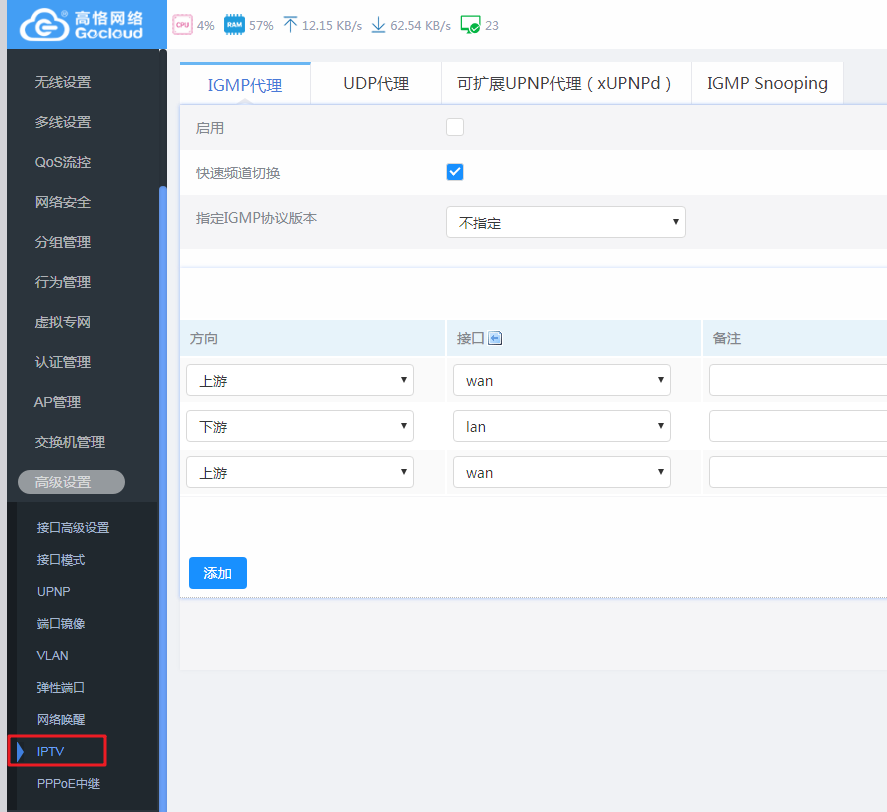Collapse the 高级设置 menu section
887x812 pixels.
[71, 482]
